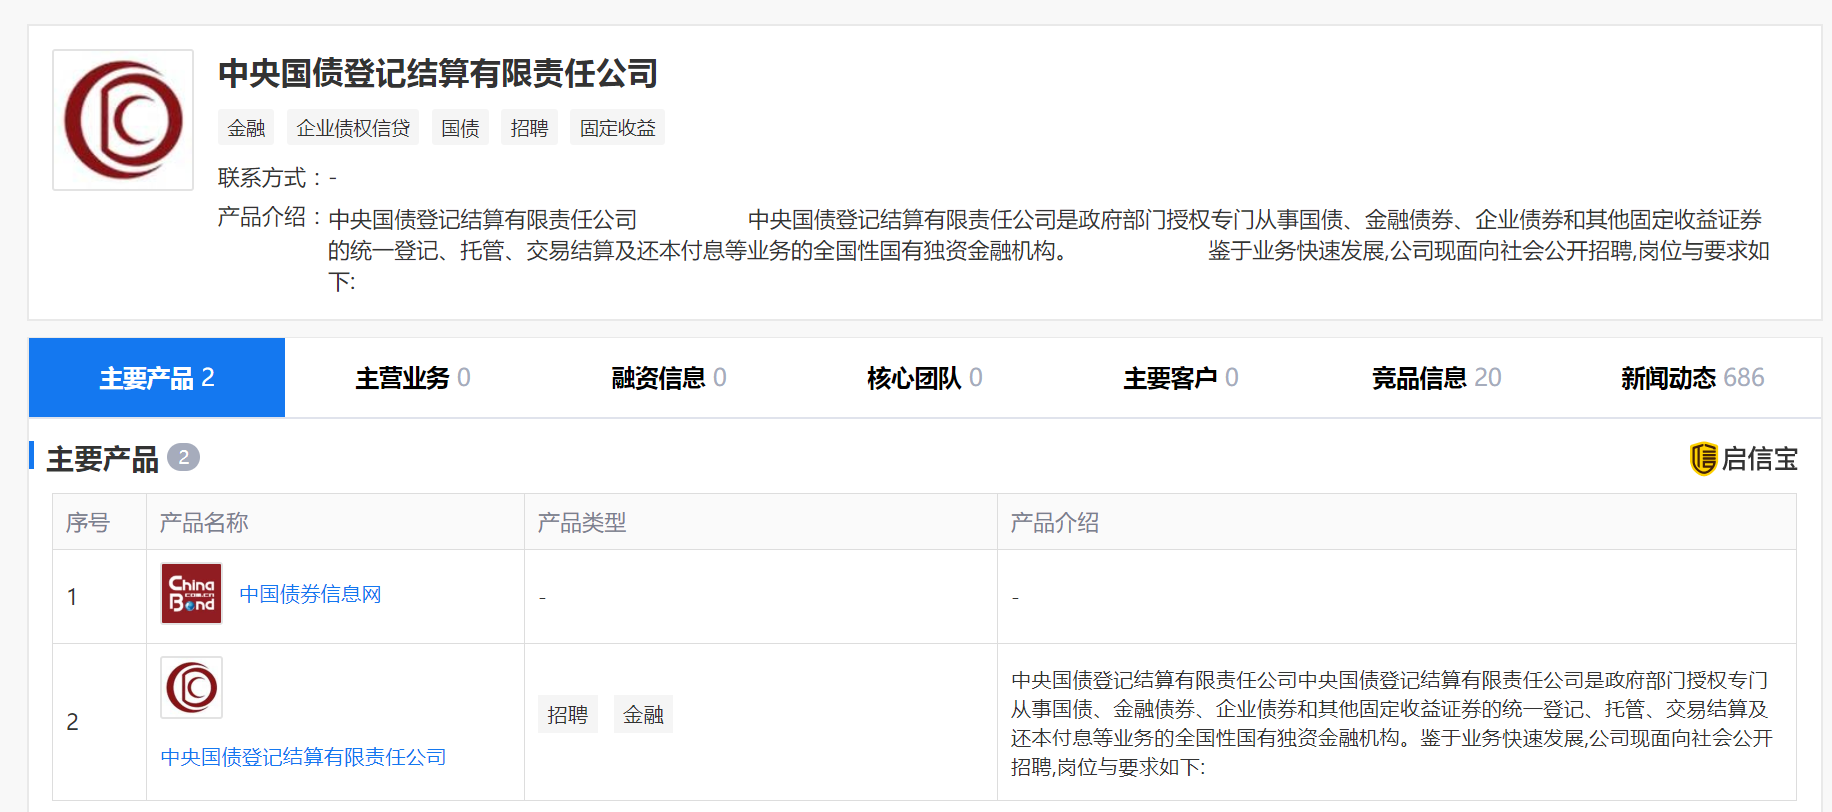Image resolution: width=1832 pixels, height=812 pixels.
Task: Click the 招聘 tag in product type column
Action: coord(567,715)
